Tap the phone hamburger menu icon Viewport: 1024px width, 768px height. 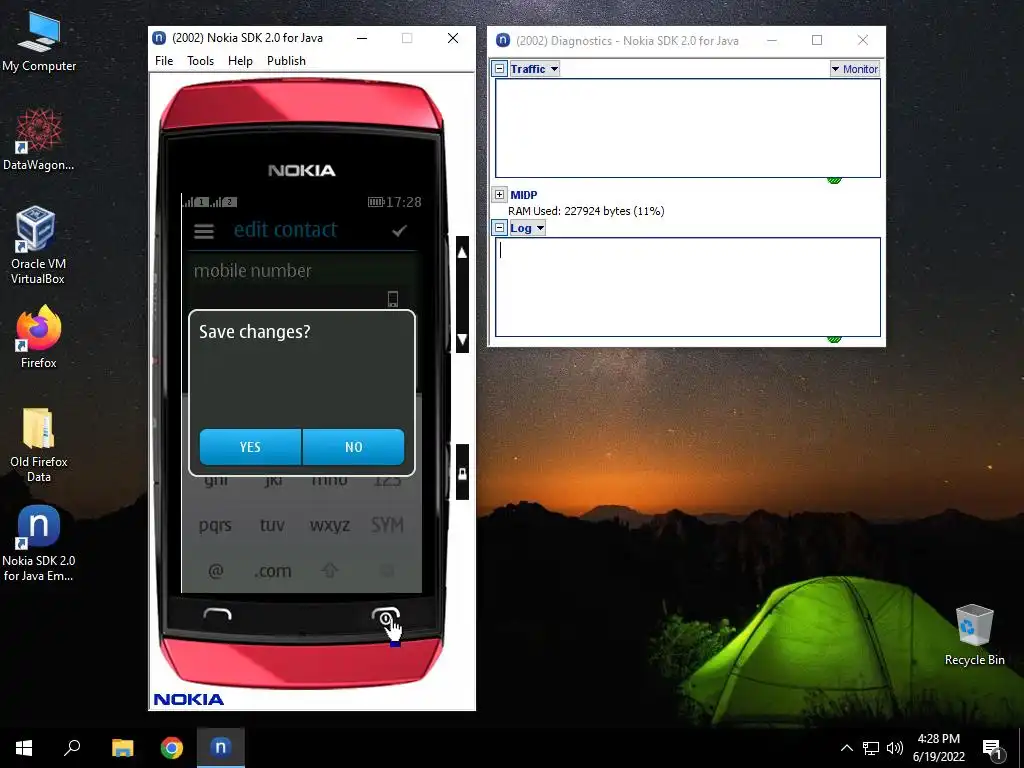(x=204, y=231)
